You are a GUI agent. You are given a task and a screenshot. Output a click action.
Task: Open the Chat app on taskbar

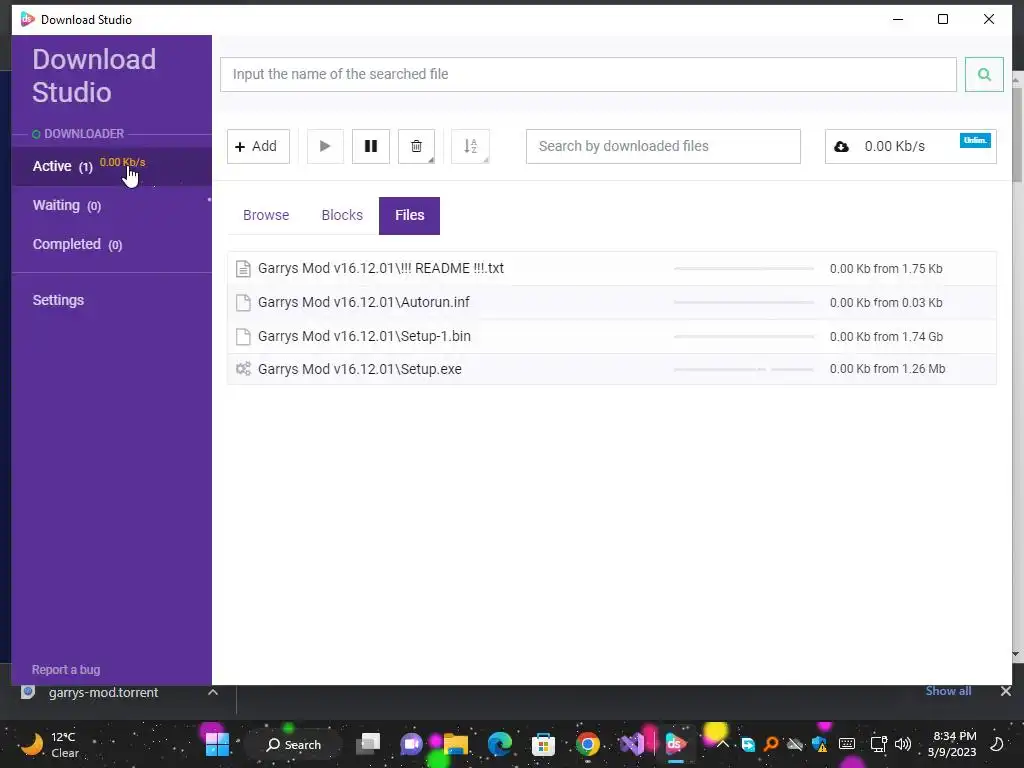coord(411,744)
